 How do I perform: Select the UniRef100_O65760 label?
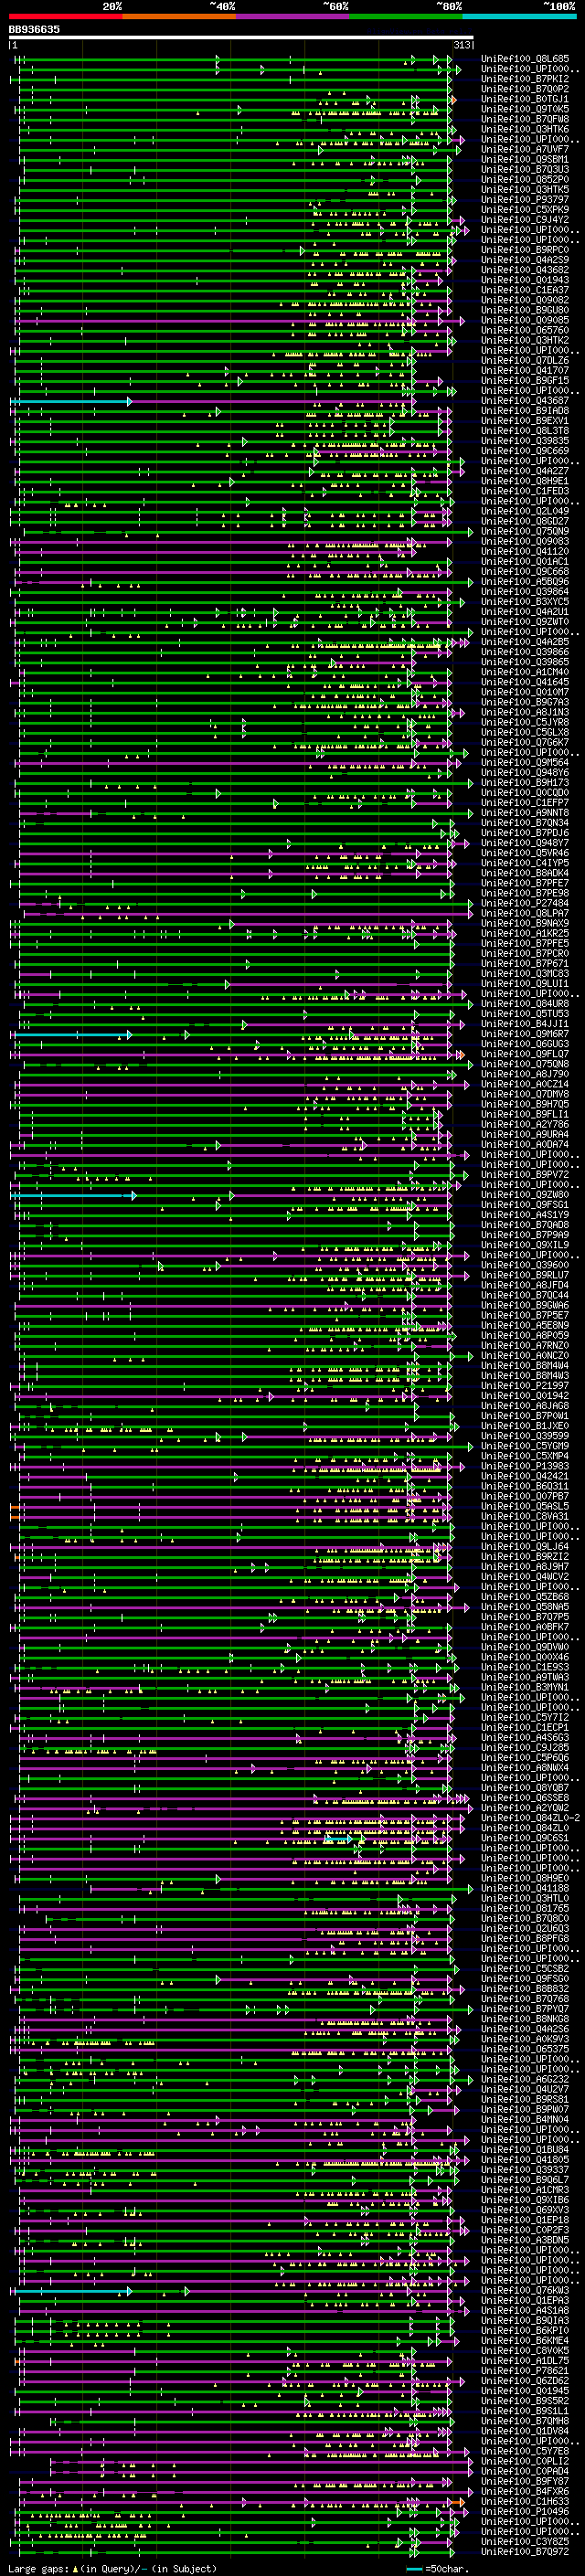coord(525,330)
